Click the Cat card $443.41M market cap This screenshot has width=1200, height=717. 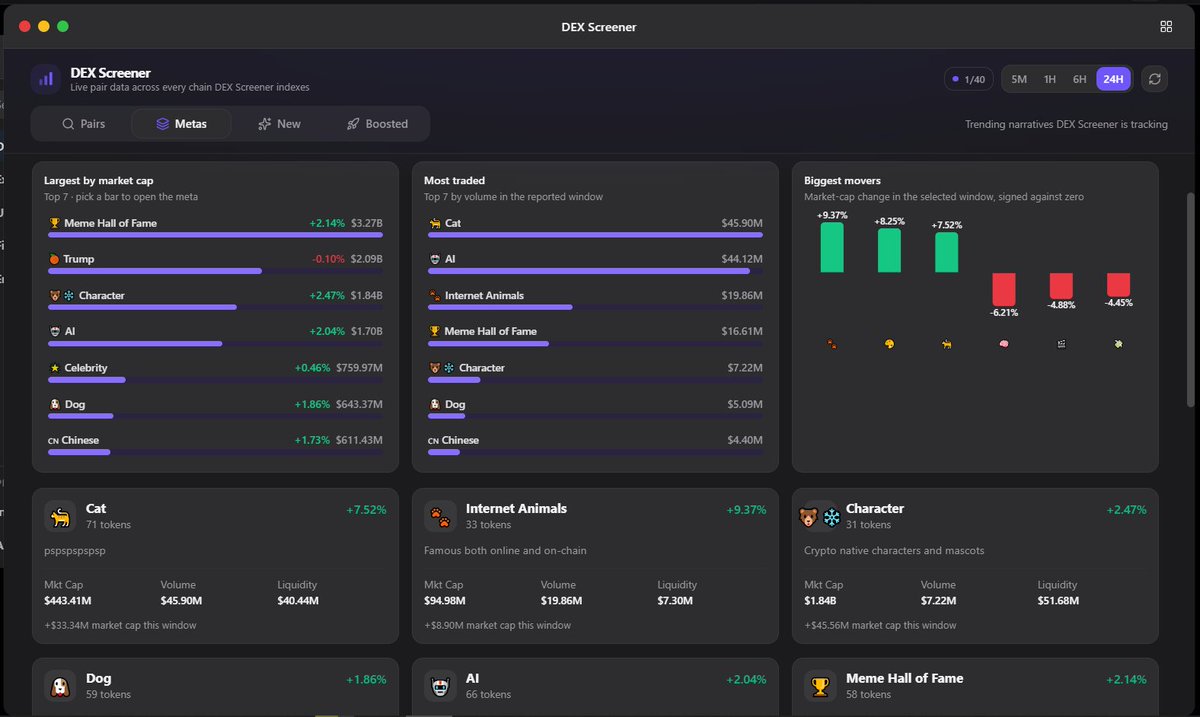click(x=68, y=600)
